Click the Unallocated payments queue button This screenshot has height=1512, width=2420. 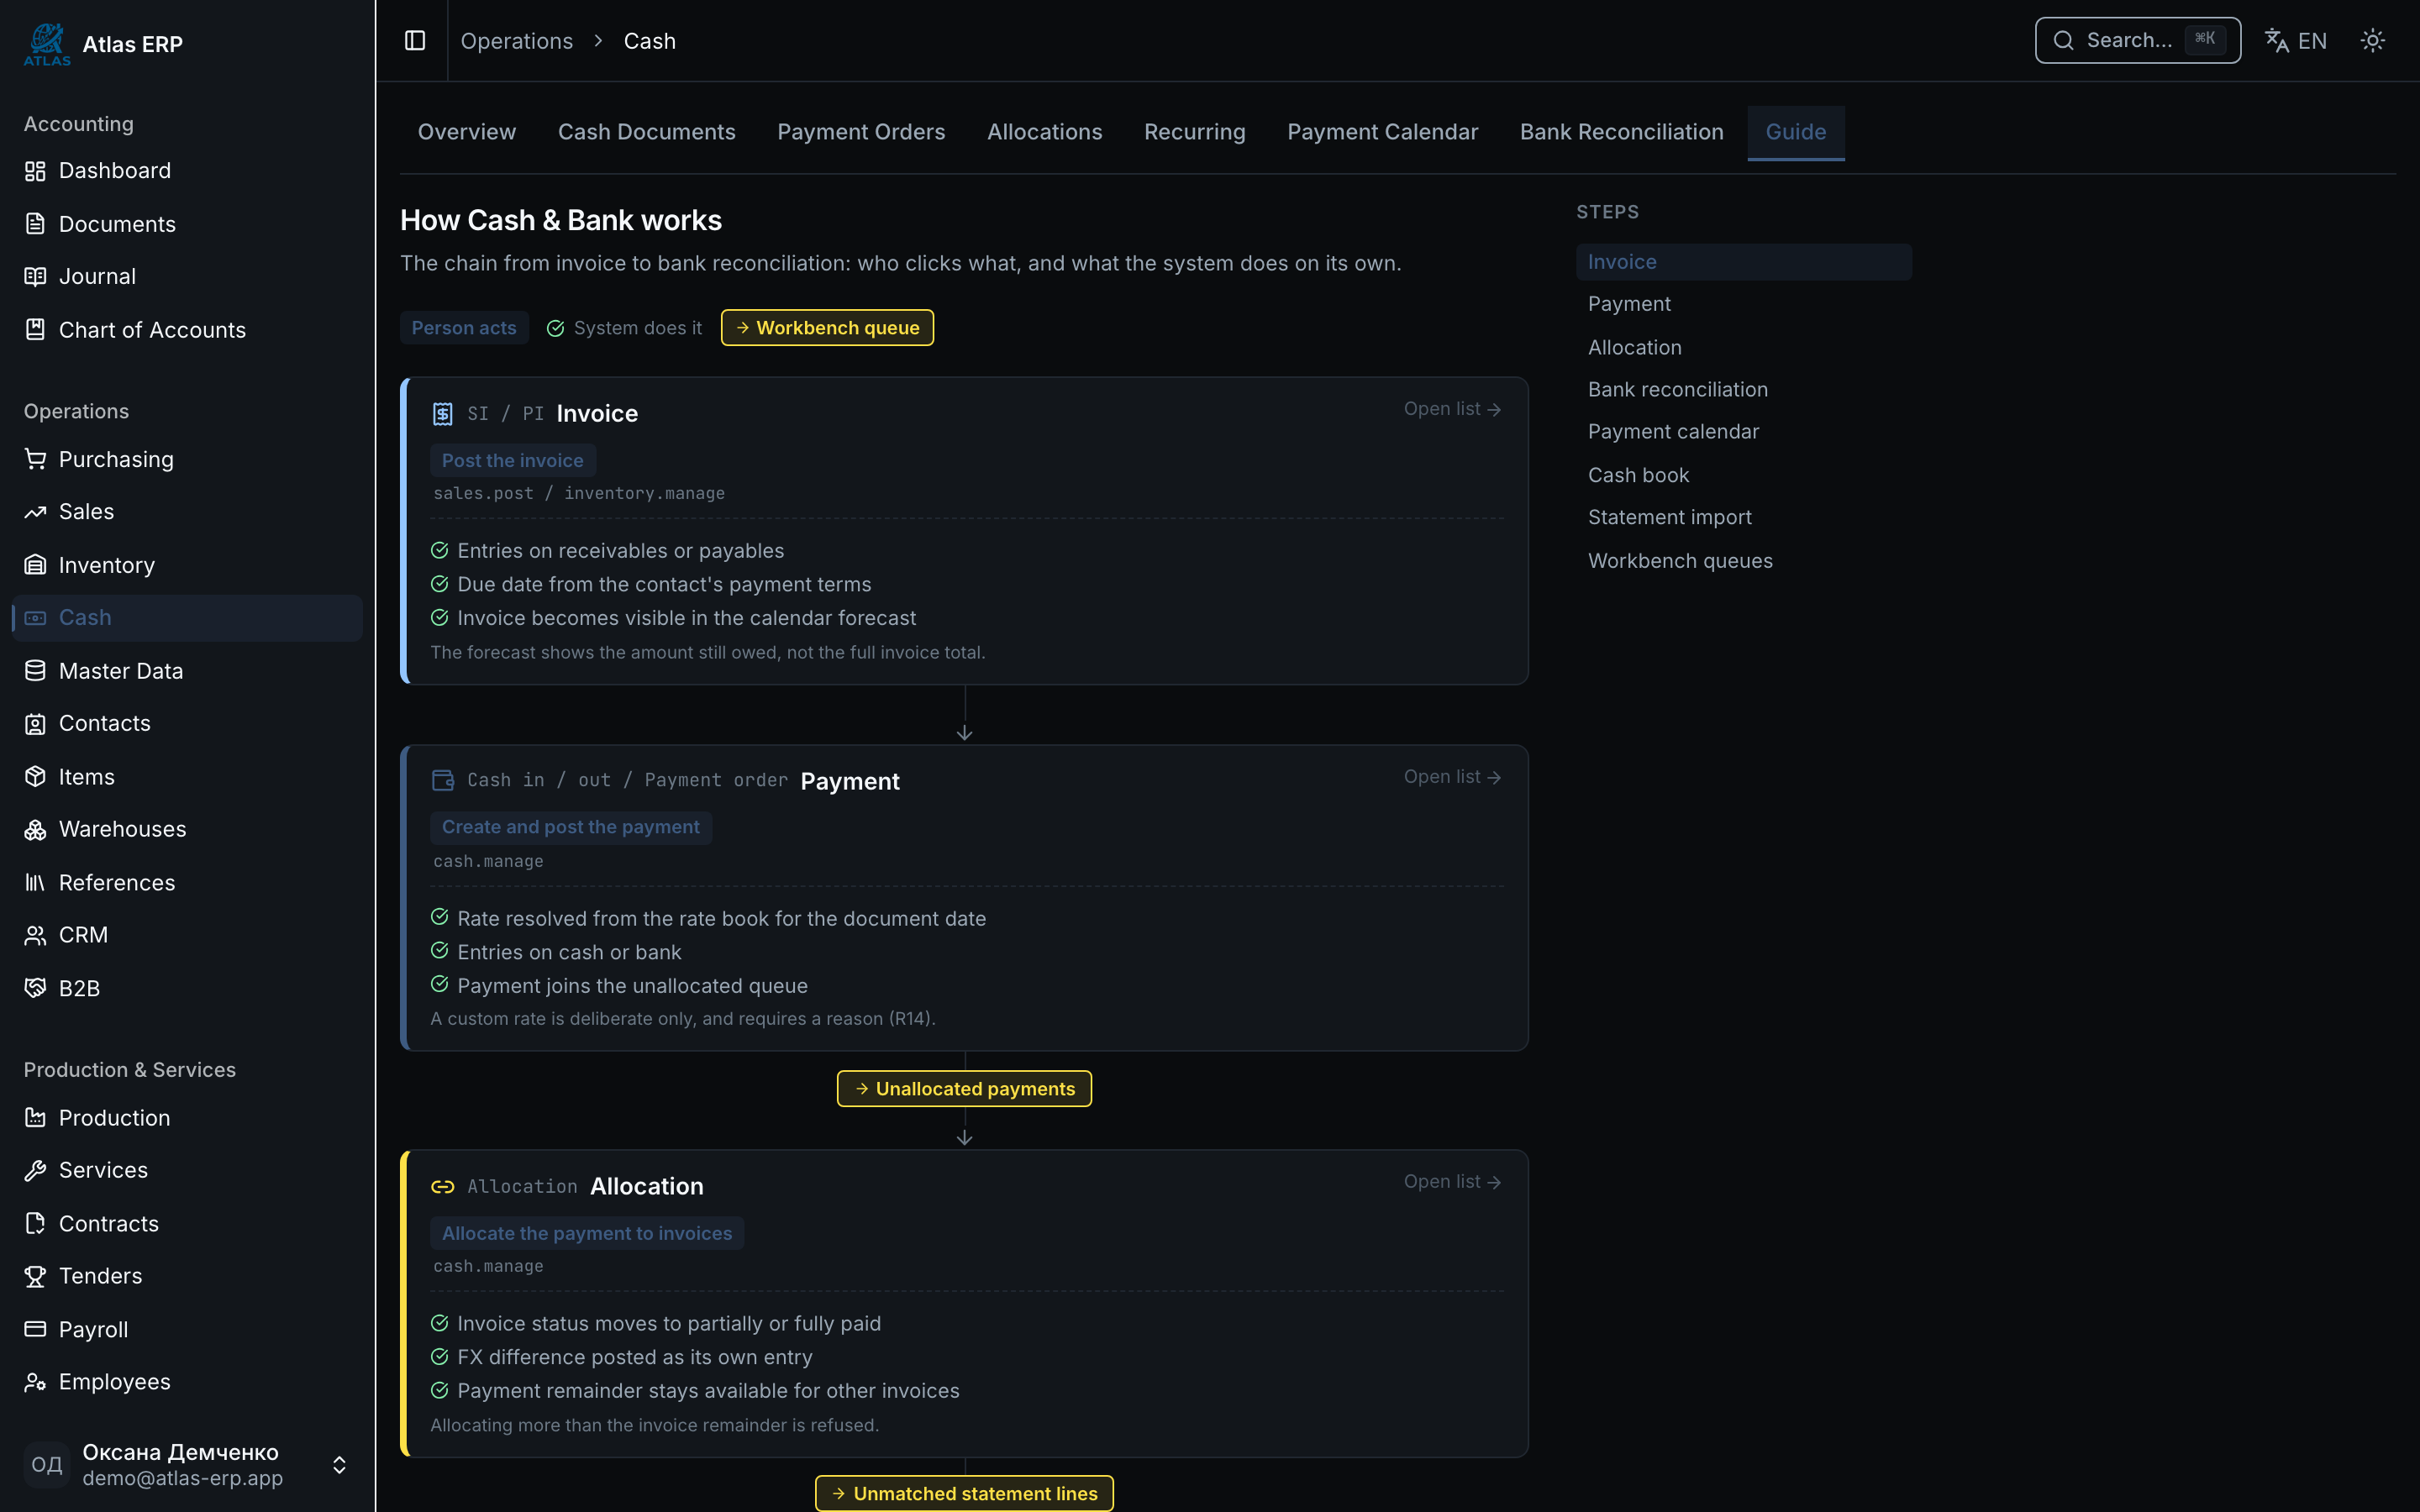(964, 1088)
